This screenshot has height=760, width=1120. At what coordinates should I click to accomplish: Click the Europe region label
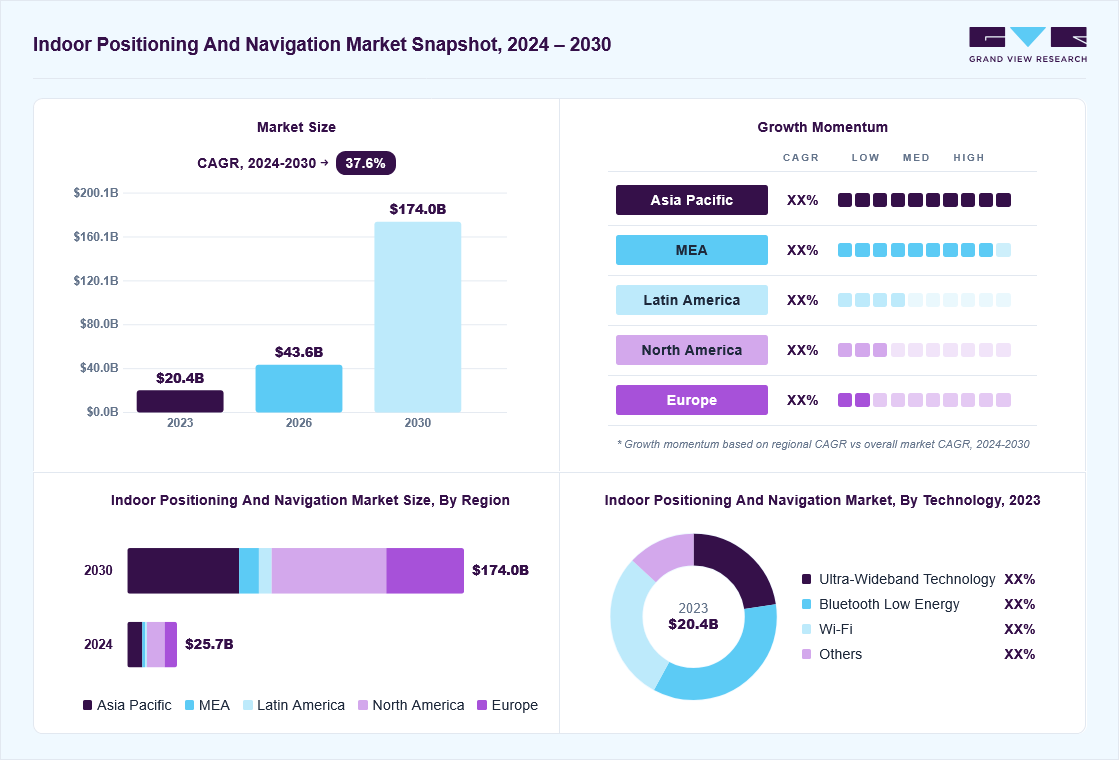coord(691,400)
